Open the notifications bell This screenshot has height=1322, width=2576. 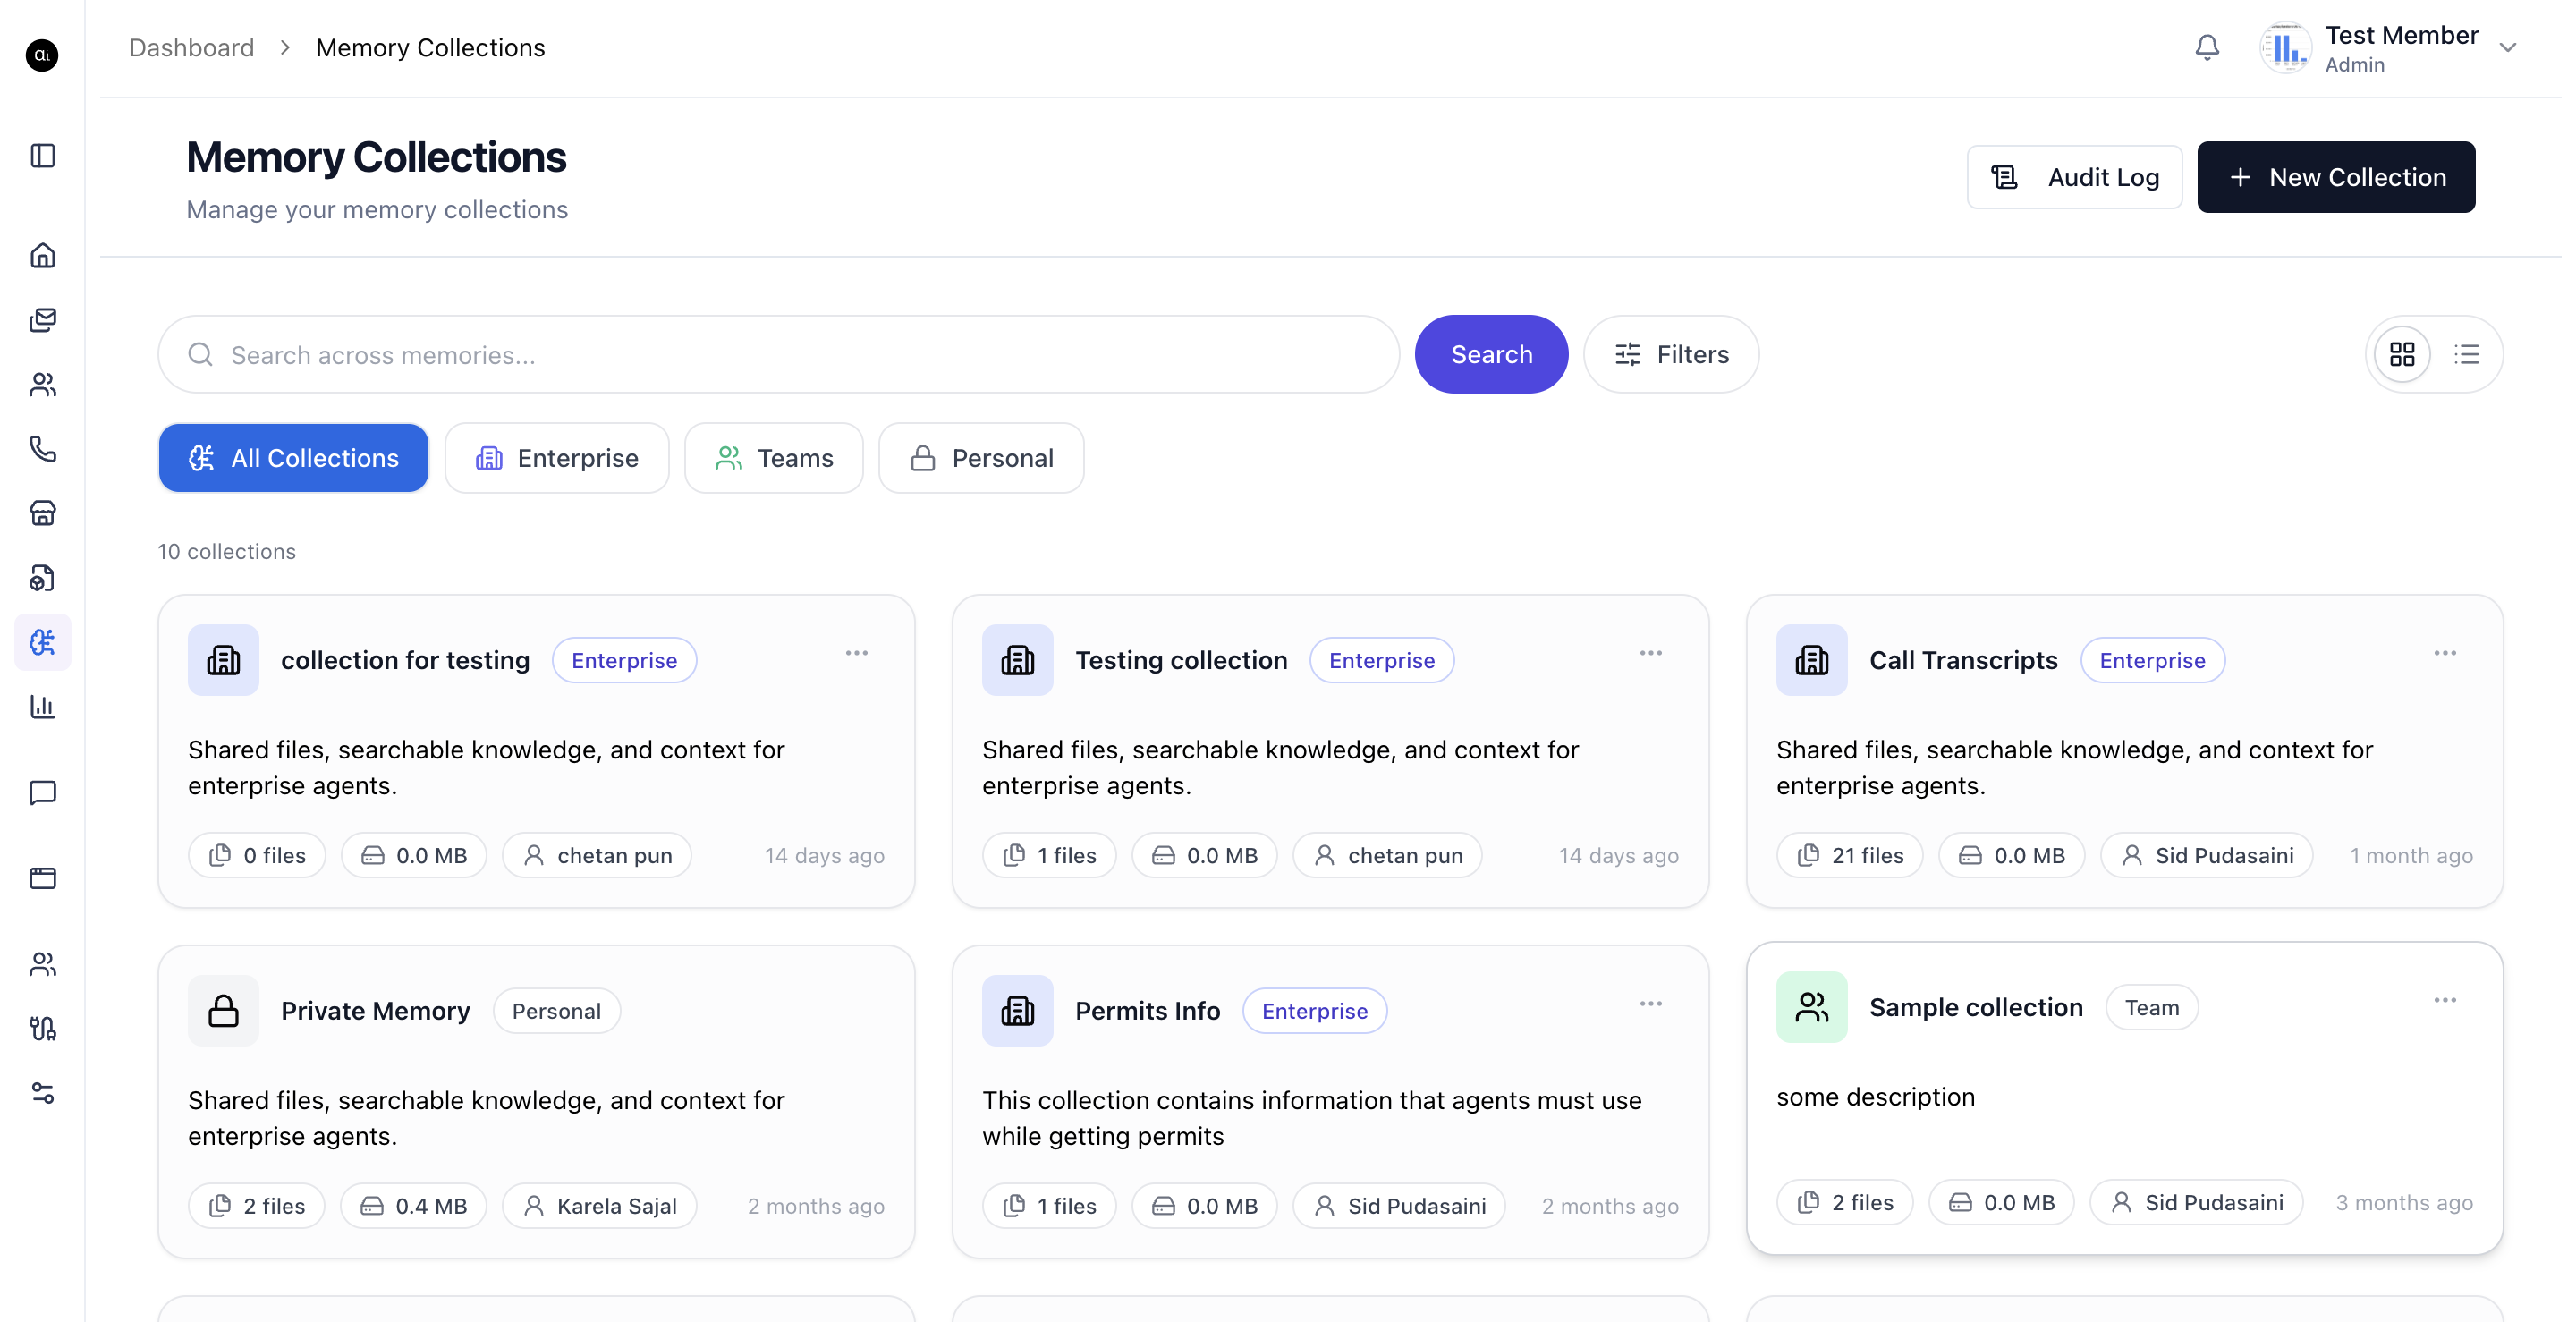[x=2206, y=47]
